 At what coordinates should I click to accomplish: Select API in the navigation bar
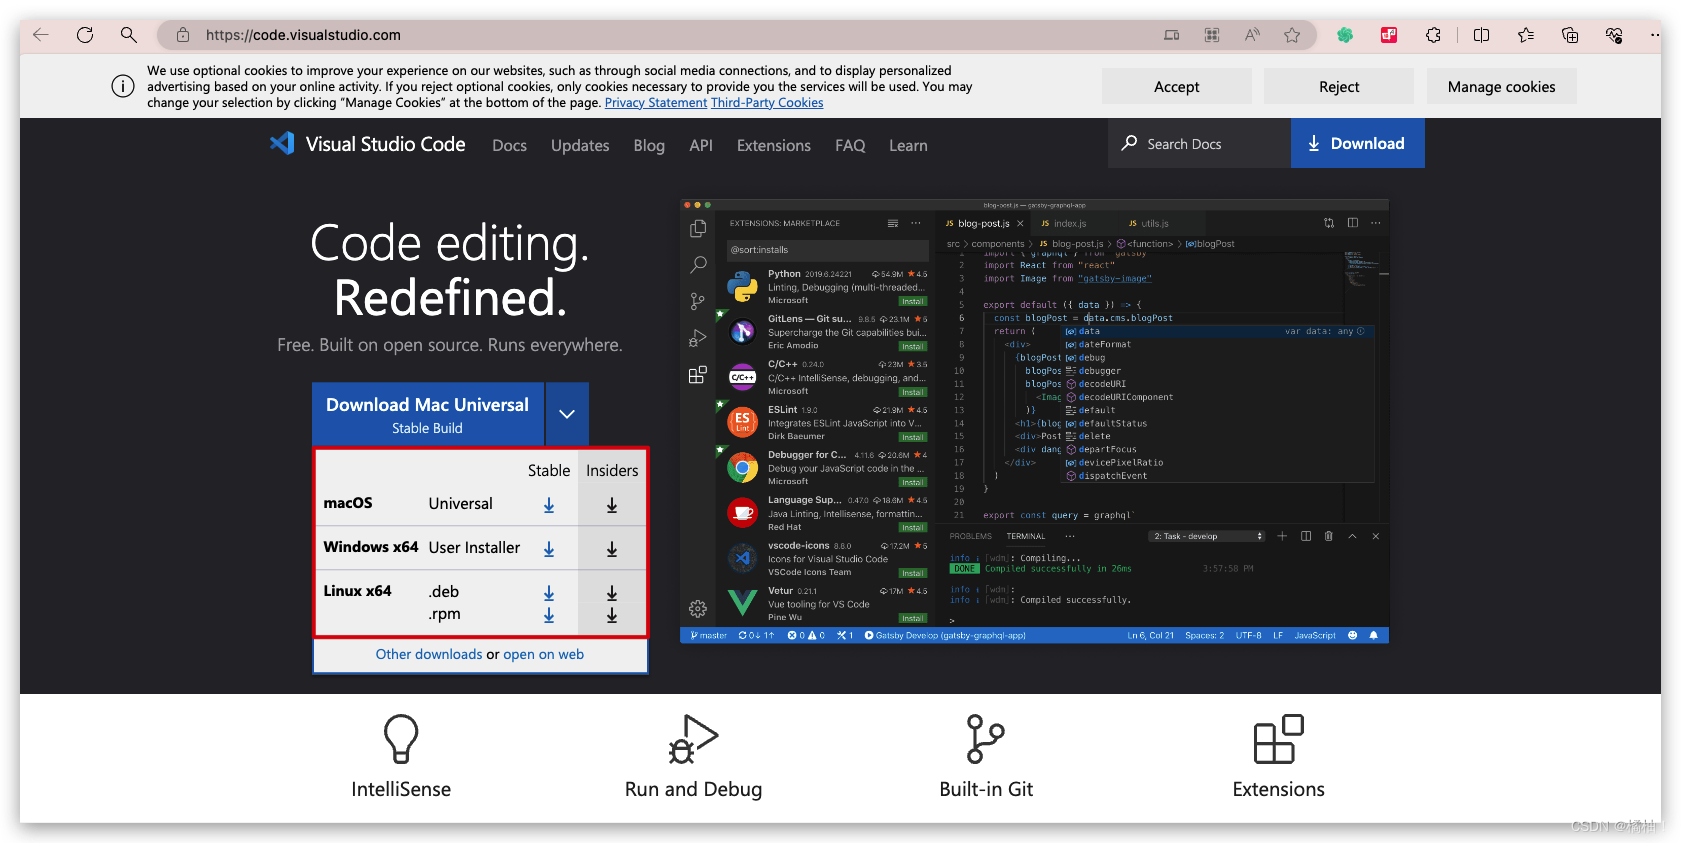coord(701,146)
